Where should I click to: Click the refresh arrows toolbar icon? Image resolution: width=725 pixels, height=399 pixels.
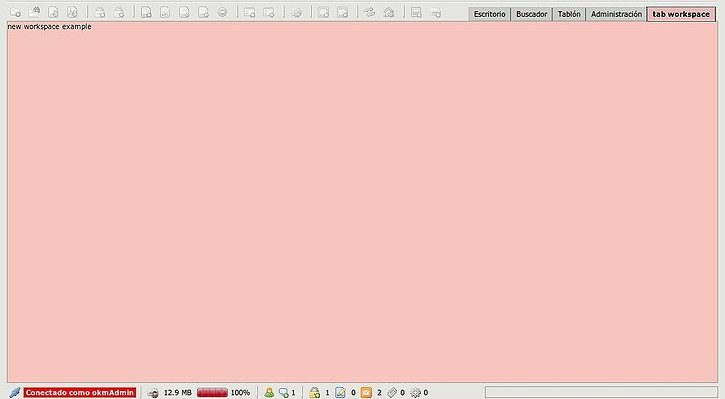(369, 12)
